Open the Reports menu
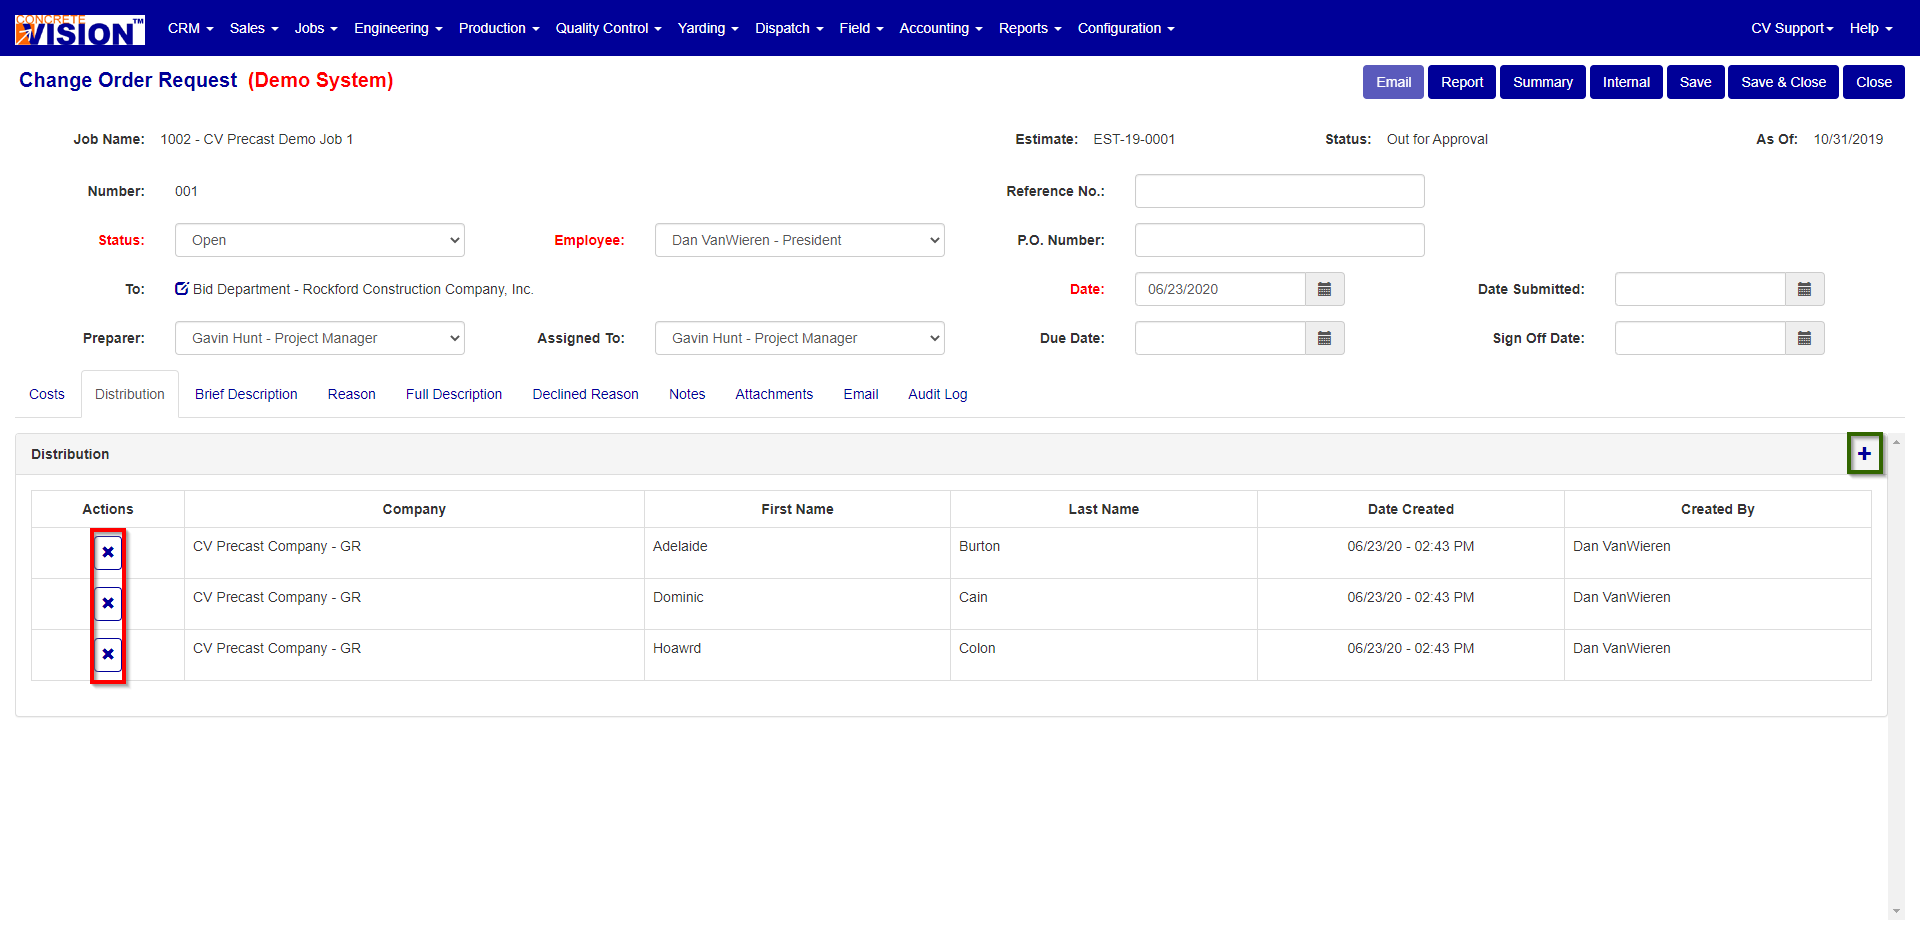 tap(1030, 28)
